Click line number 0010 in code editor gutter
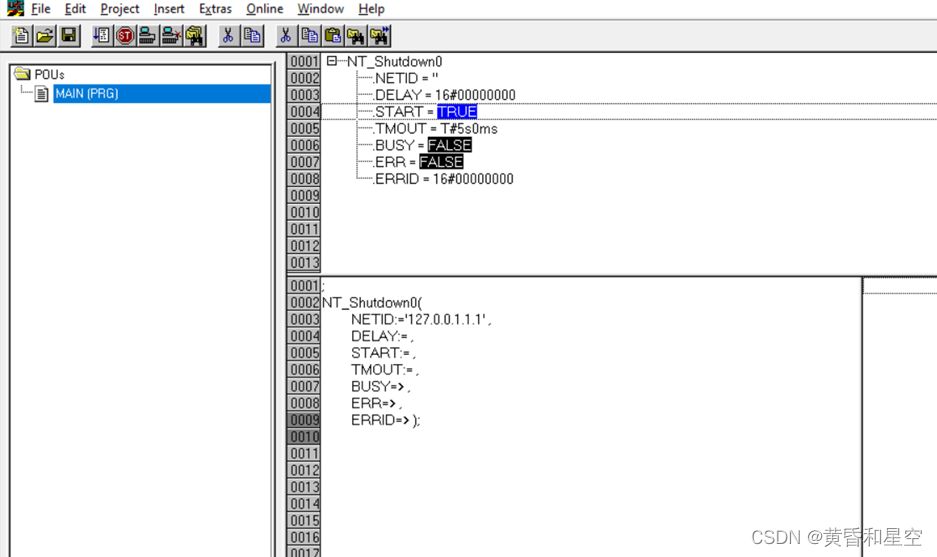937x557 pixels. [x=305, y=437]
